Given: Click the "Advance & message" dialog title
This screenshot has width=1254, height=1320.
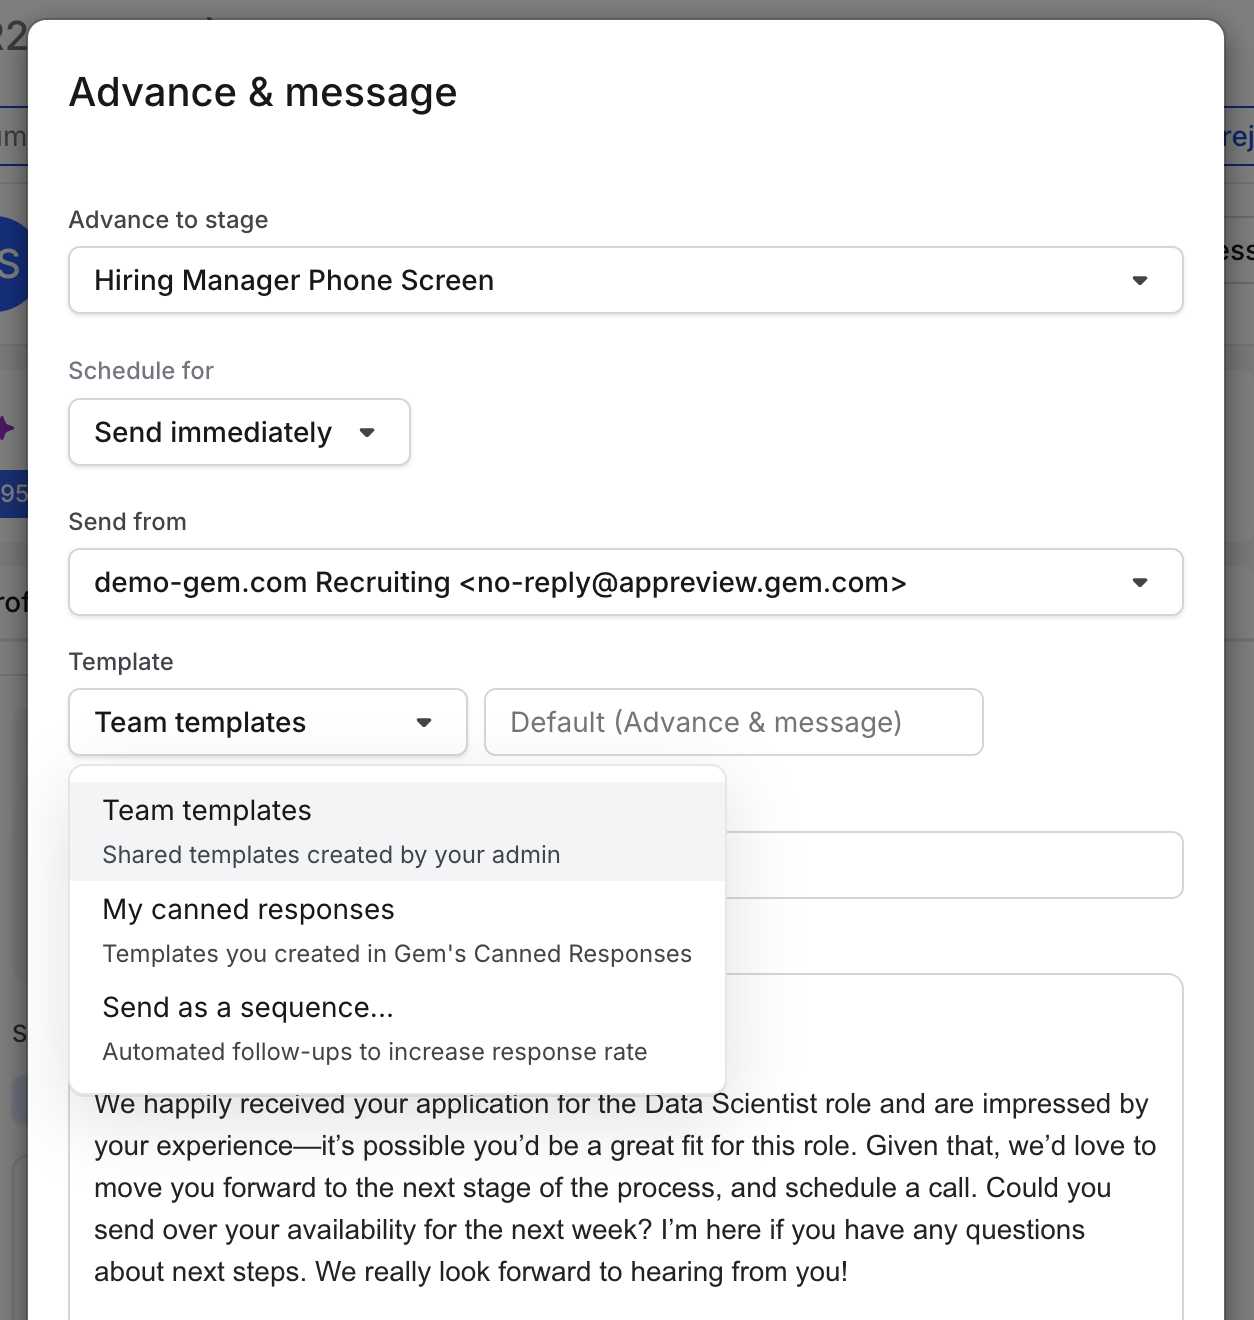Looking at the screenshot, I should (x=263, y=93).
